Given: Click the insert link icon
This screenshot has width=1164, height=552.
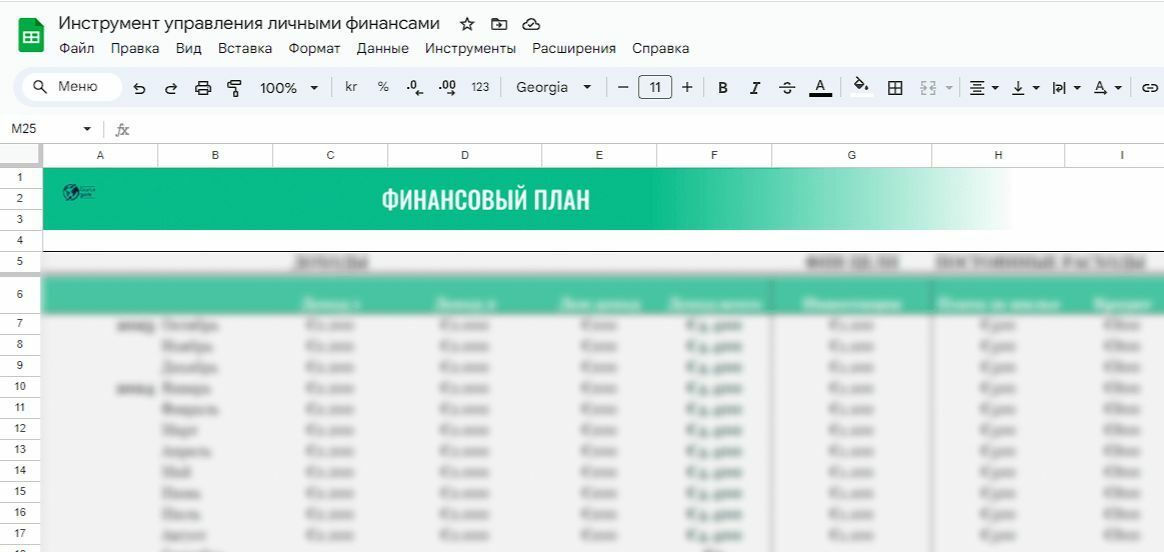Looking at the screenshot, I should 1150,88.
